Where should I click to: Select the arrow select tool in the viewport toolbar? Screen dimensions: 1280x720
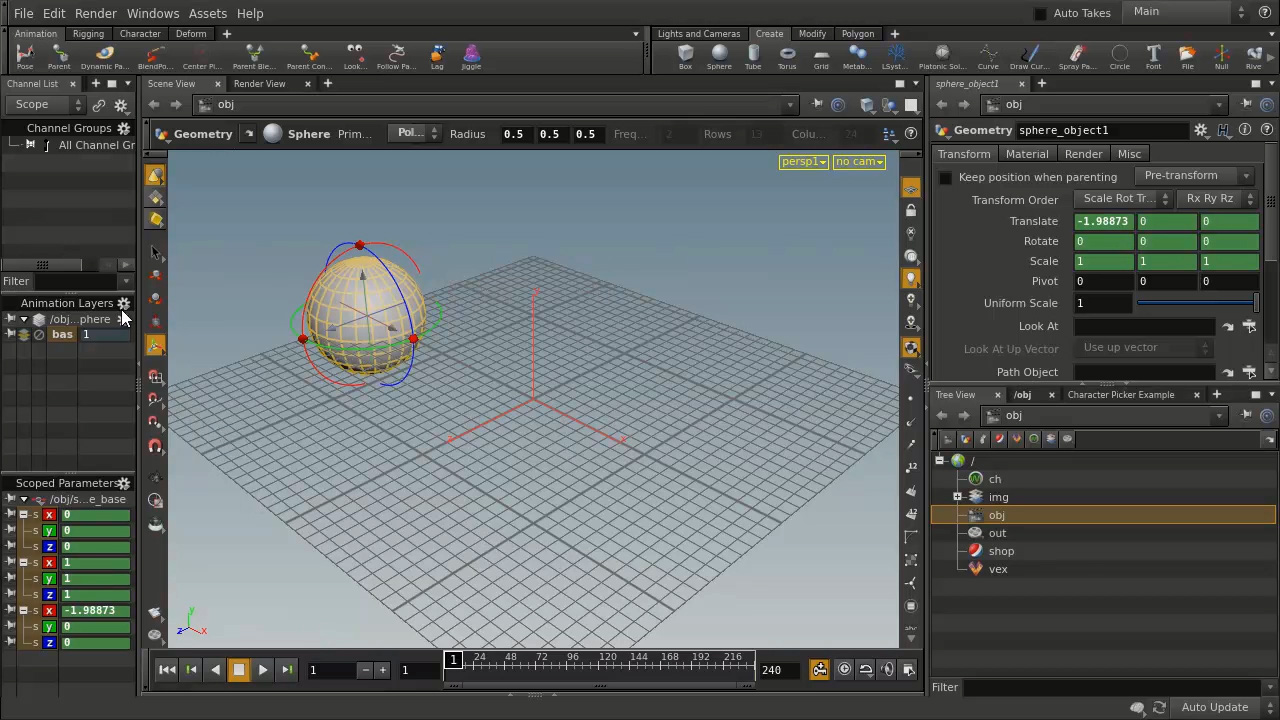pos(155,252)
